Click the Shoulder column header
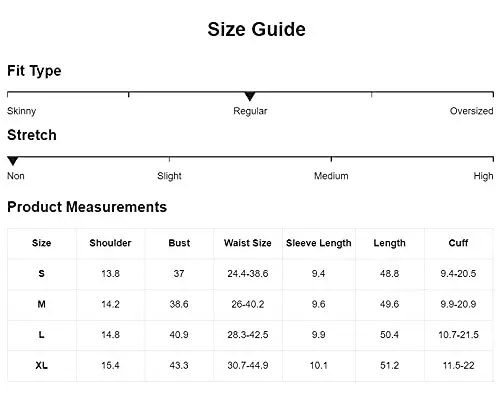The image size is (500, 395). [x=110, y=243]
